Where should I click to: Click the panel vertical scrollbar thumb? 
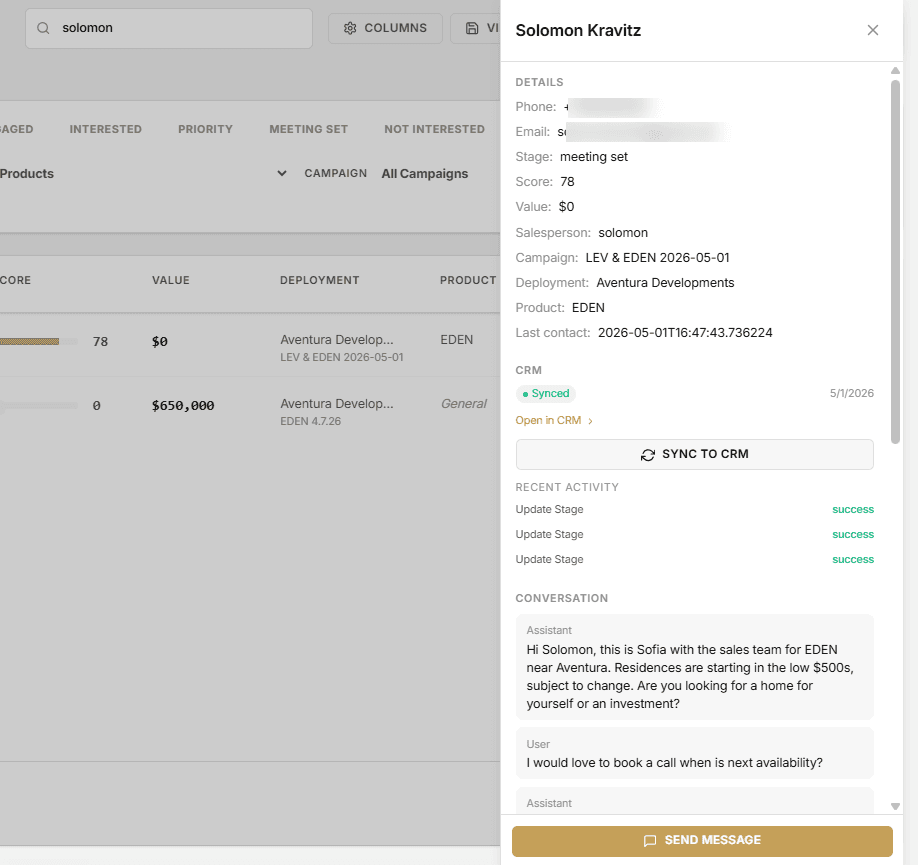[895, 262]
